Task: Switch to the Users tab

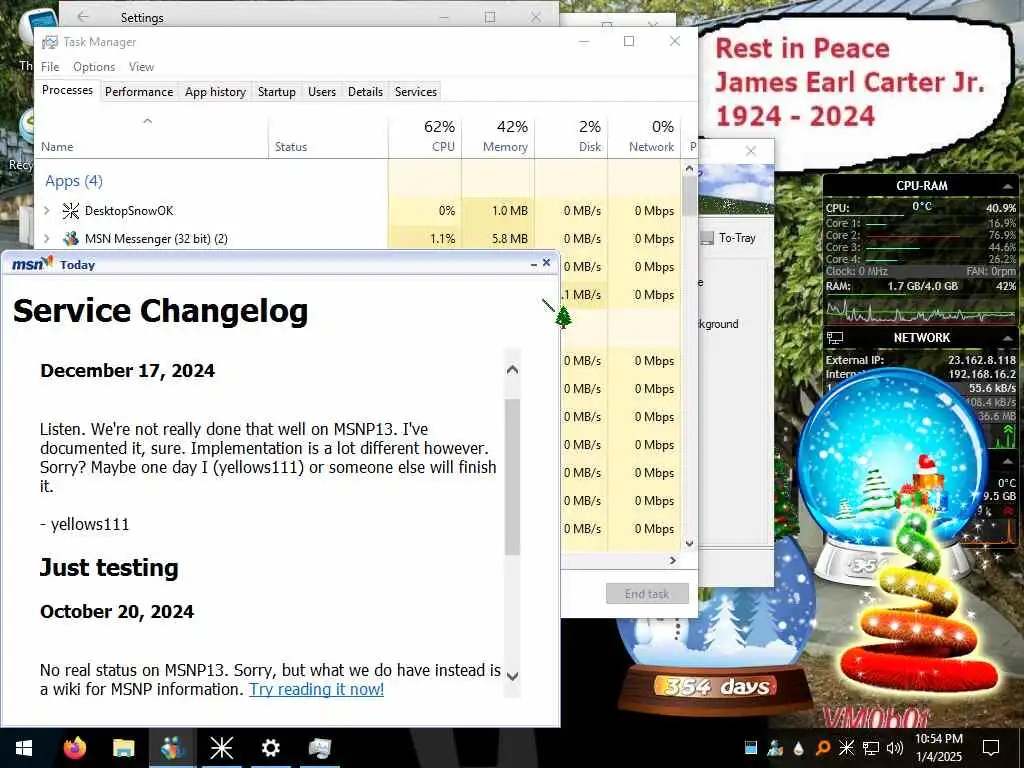Action: (322, 92)
